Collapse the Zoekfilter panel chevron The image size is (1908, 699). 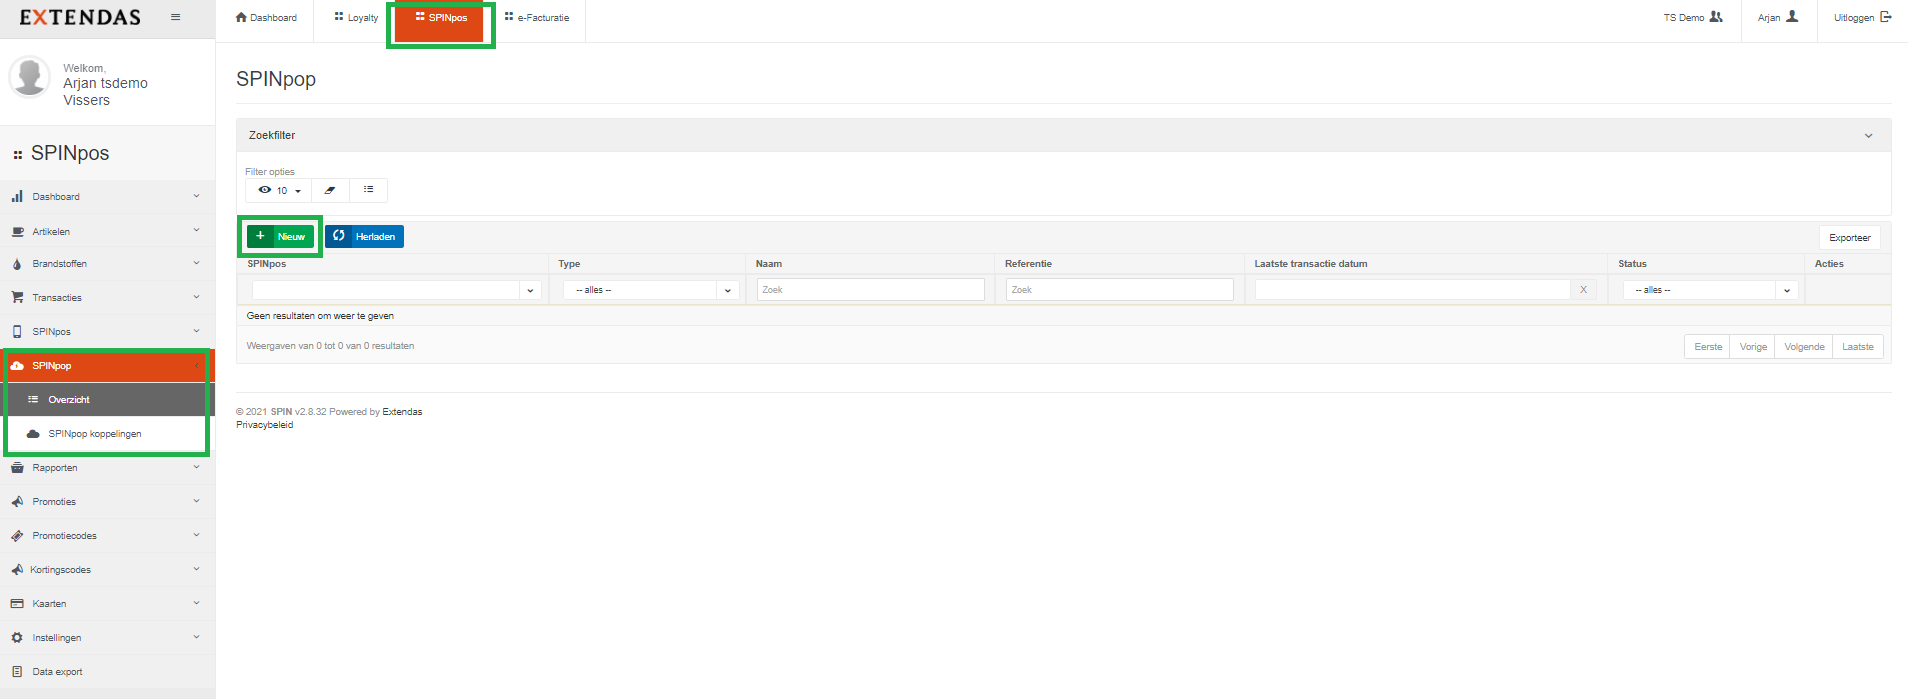1868,136
